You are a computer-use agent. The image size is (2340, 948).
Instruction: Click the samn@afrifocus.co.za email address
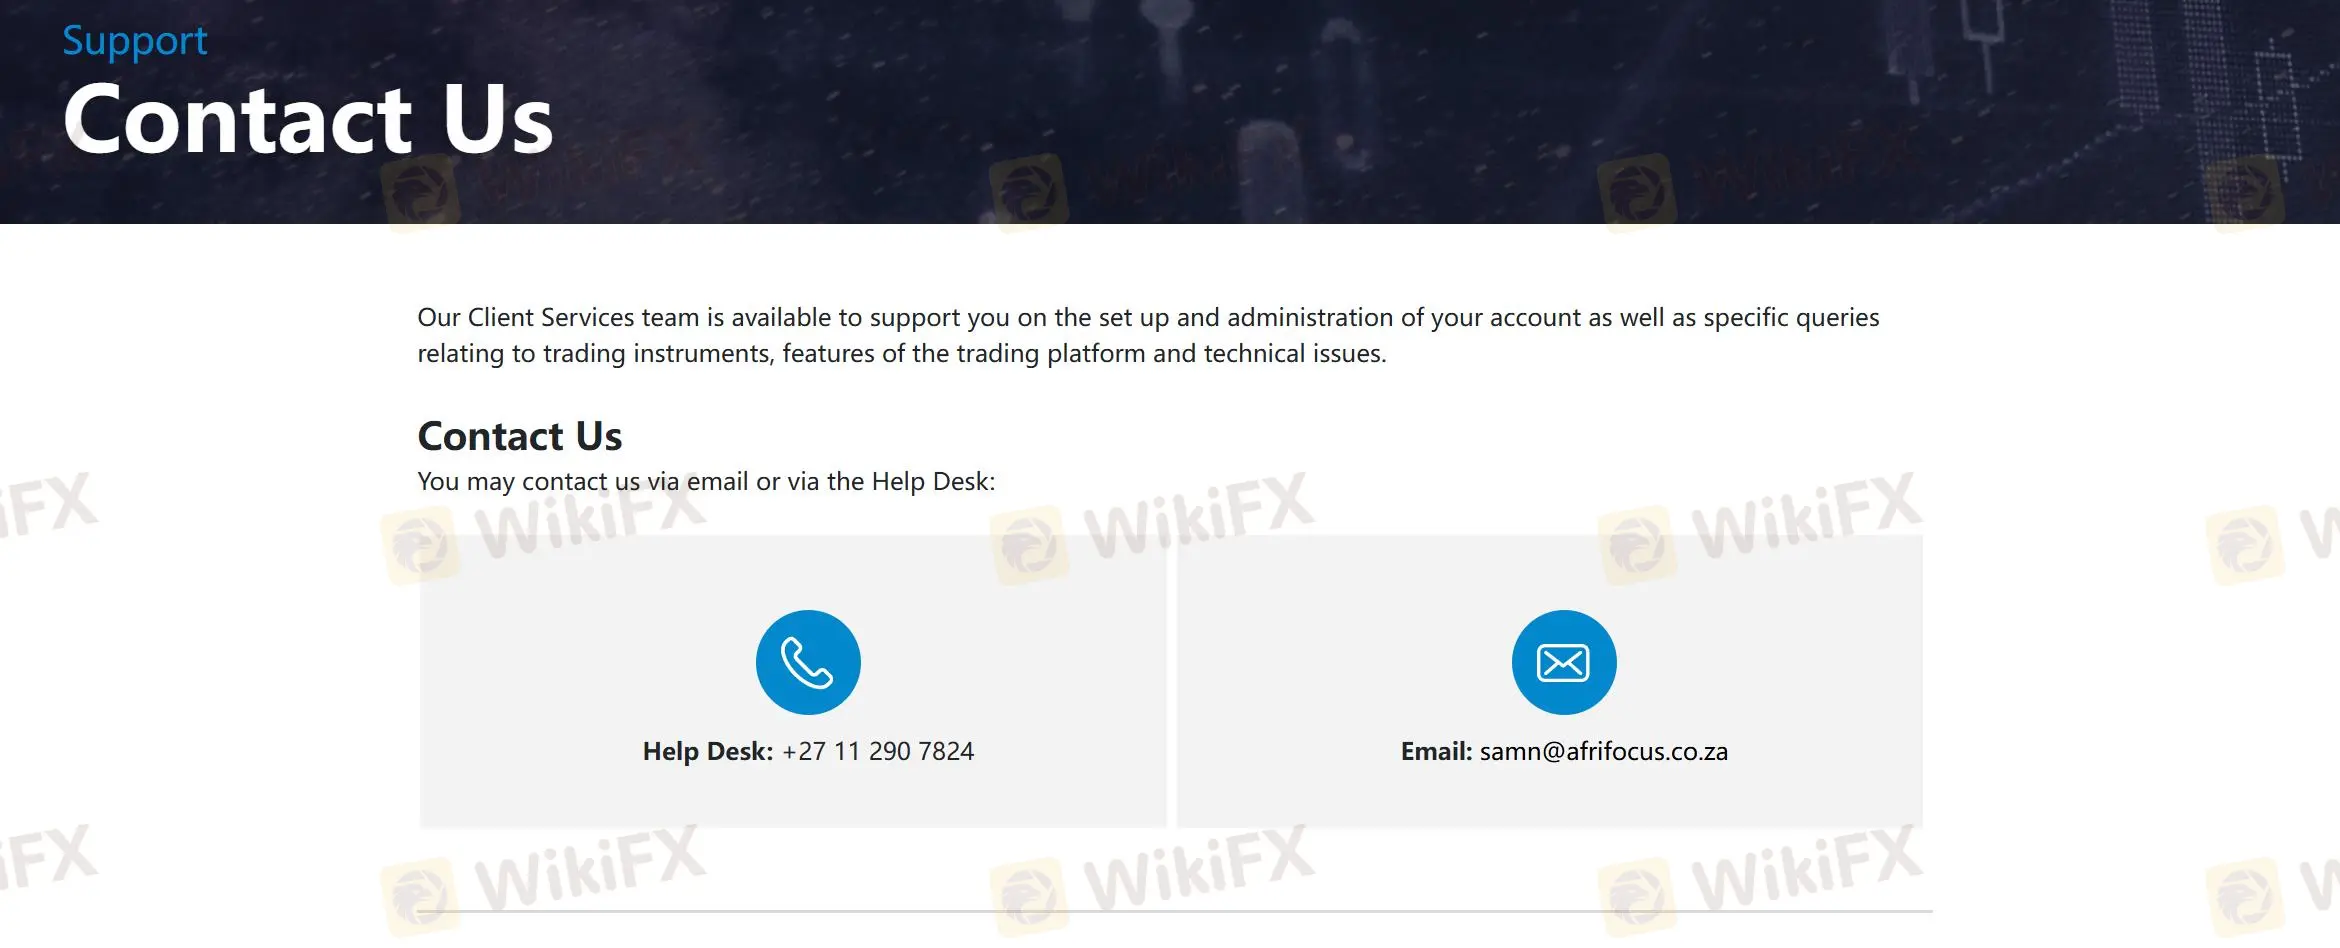(1604, 751)
